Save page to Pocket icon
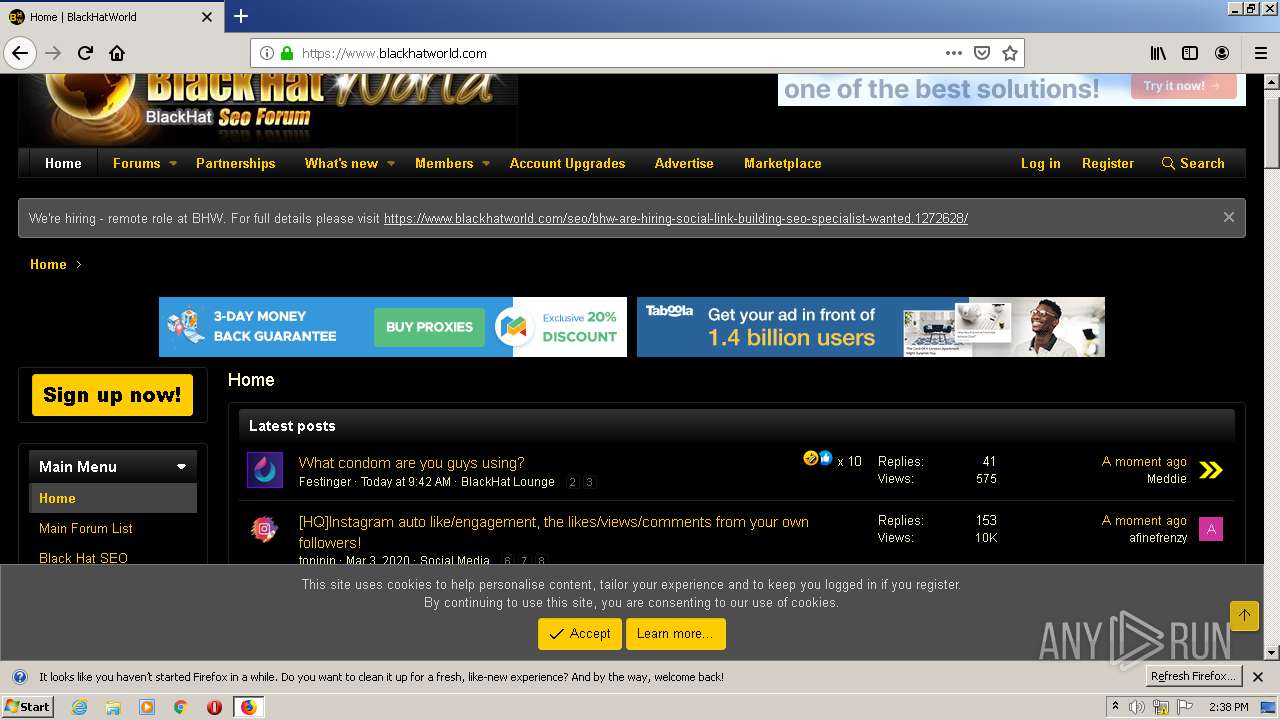This screenshot has width=1280, height=720. [x=982, y=53]
